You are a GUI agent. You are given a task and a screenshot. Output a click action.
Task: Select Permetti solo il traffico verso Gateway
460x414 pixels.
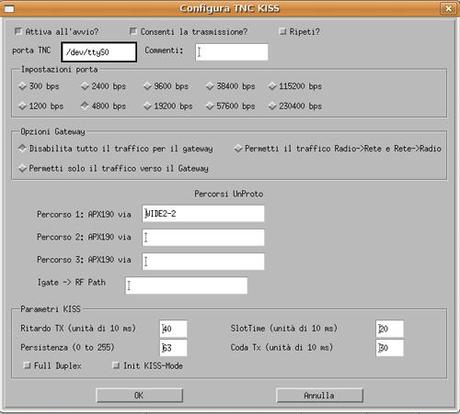pyautogui.click(x=22, y=168)
